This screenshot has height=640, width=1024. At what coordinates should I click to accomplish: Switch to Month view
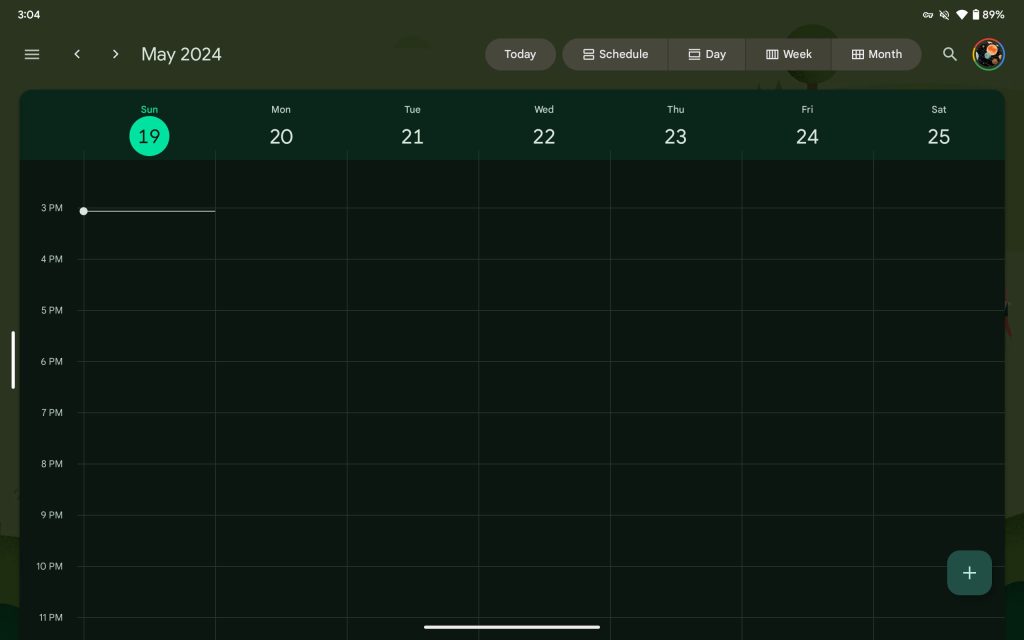pyautogui.click(x=877, y=54)
